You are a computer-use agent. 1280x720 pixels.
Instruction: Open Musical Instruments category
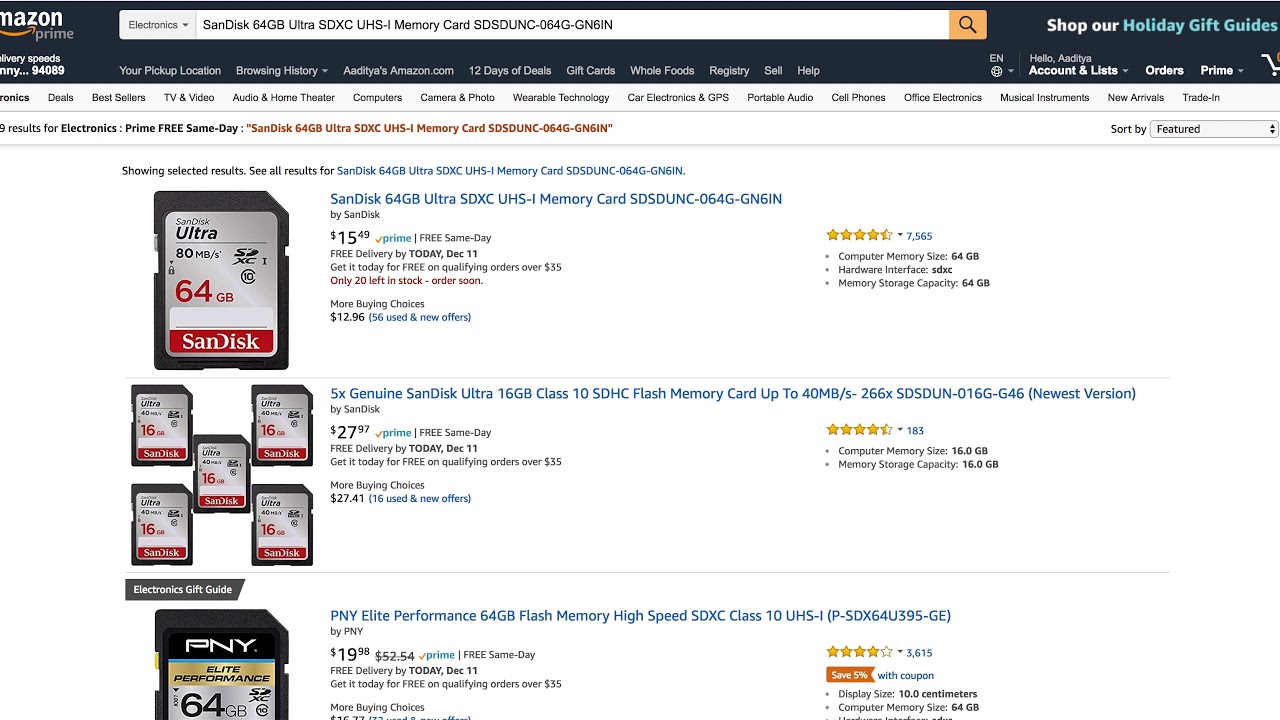coord(1044,98)
